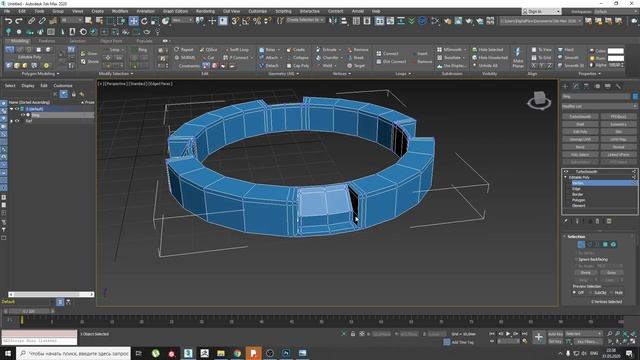This screenshot has height=360, width=640.
Task: Click the Connect loops tool
Action: pos(387,53)
